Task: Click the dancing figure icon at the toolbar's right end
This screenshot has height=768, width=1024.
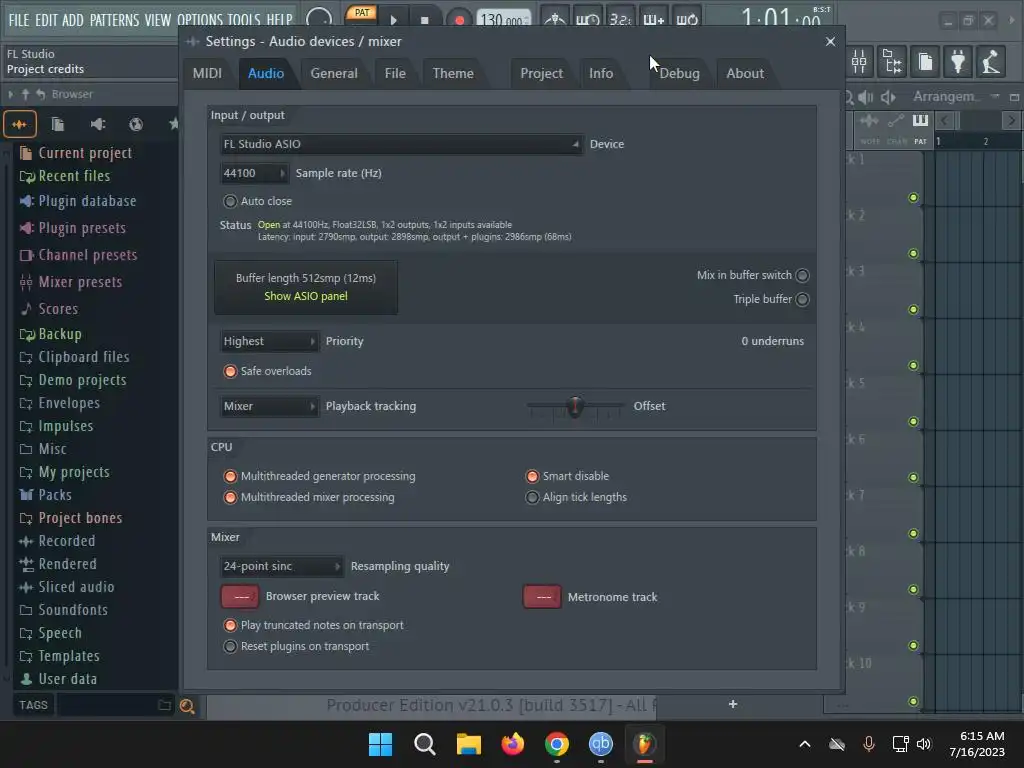Action: pyautogui.click(x=991, y=62)
